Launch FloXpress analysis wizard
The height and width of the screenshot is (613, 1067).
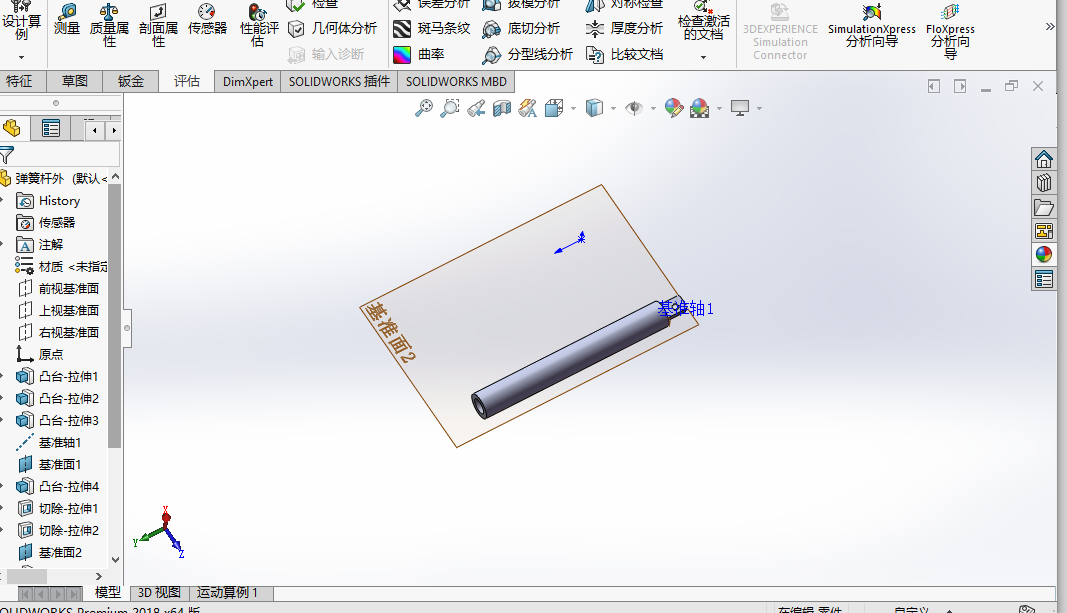(950, 30)
